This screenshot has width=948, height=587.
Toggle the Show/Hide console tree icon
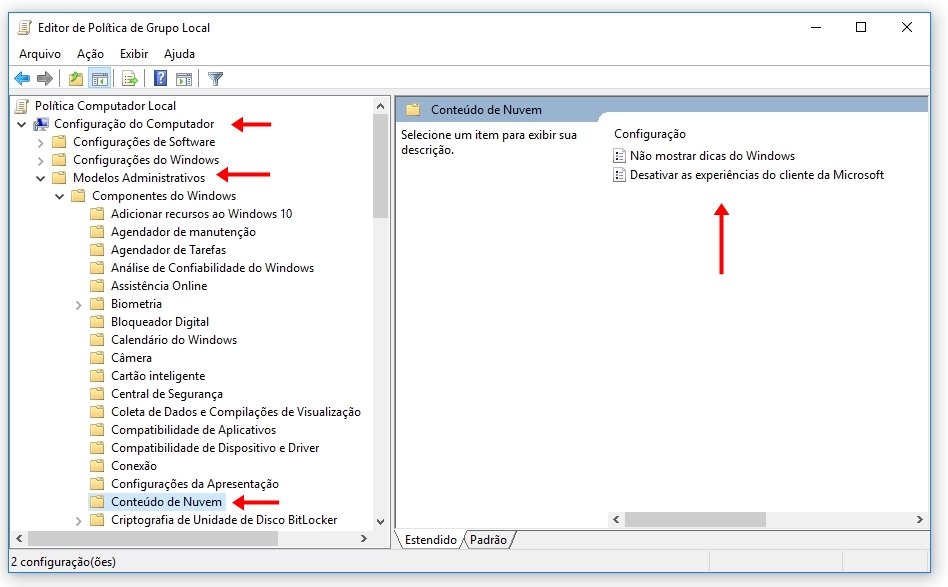click(100, 79)
